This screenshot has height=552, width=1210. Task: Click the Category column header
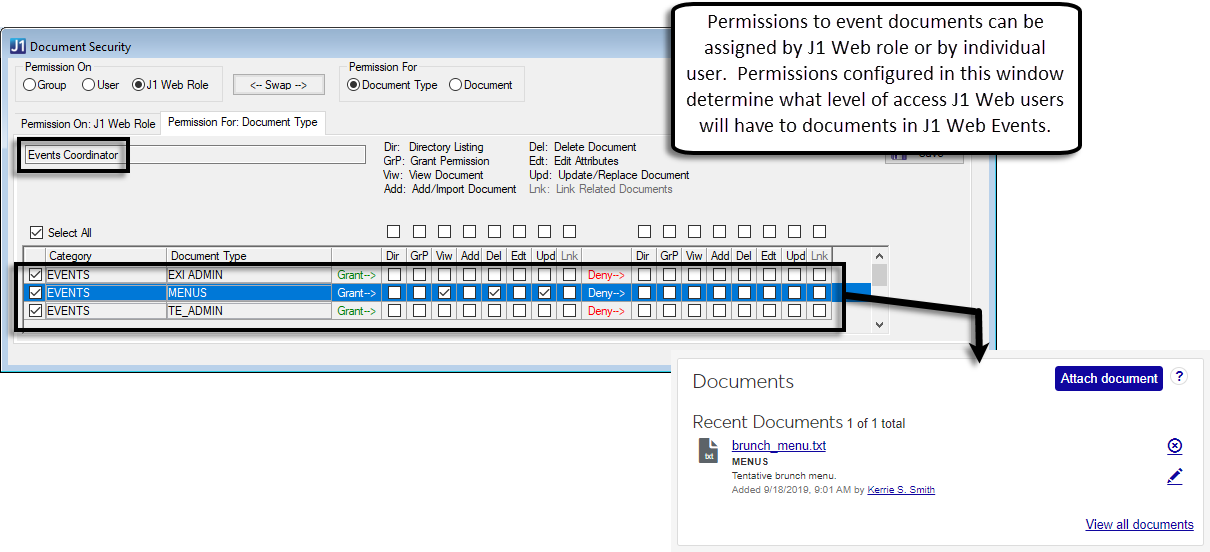coord(105,256)
